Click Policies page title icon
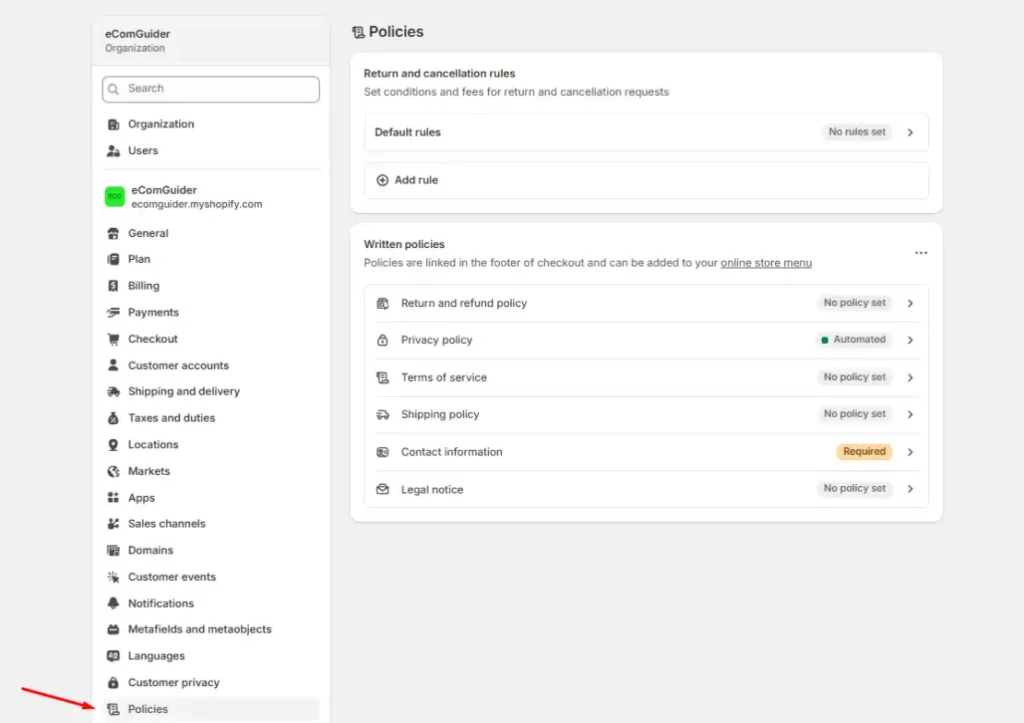The height and width of the screenshot is (723, 1024). pos(358,33)
